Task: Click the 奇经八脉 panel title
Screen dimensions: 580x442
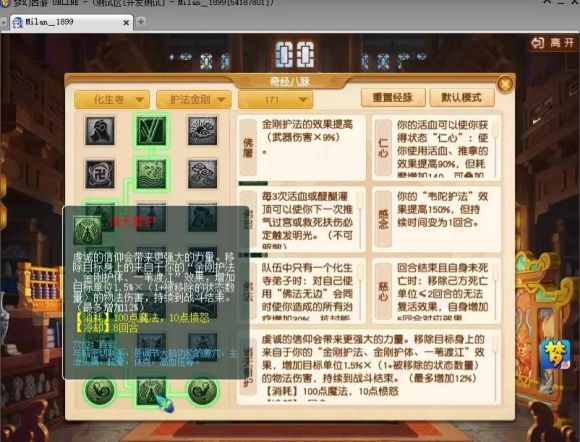Action: point(290,81)
